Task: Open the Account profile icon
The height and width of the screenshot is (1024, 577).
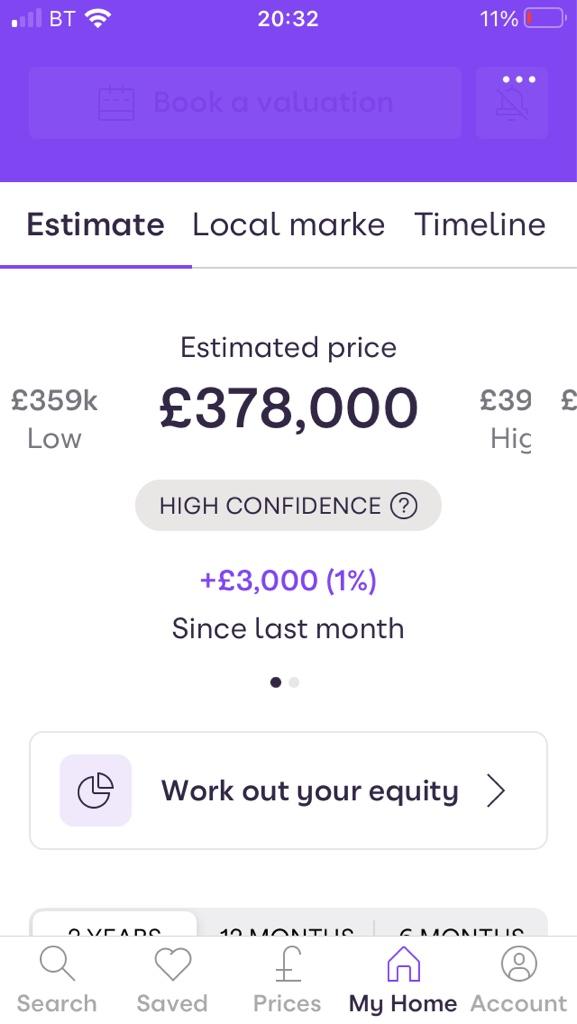Action: coord(519,963)
